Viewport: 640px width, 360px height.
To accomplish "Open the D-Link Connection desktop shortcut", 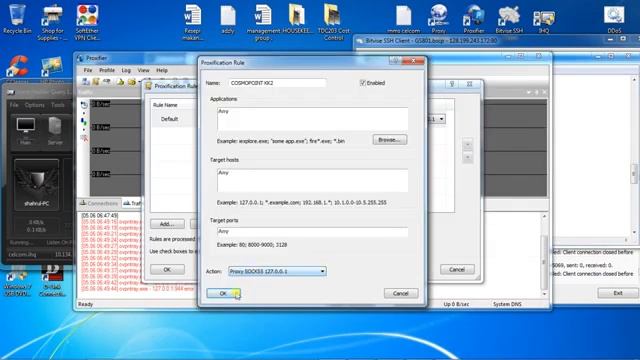I will [x=52, y=281].
